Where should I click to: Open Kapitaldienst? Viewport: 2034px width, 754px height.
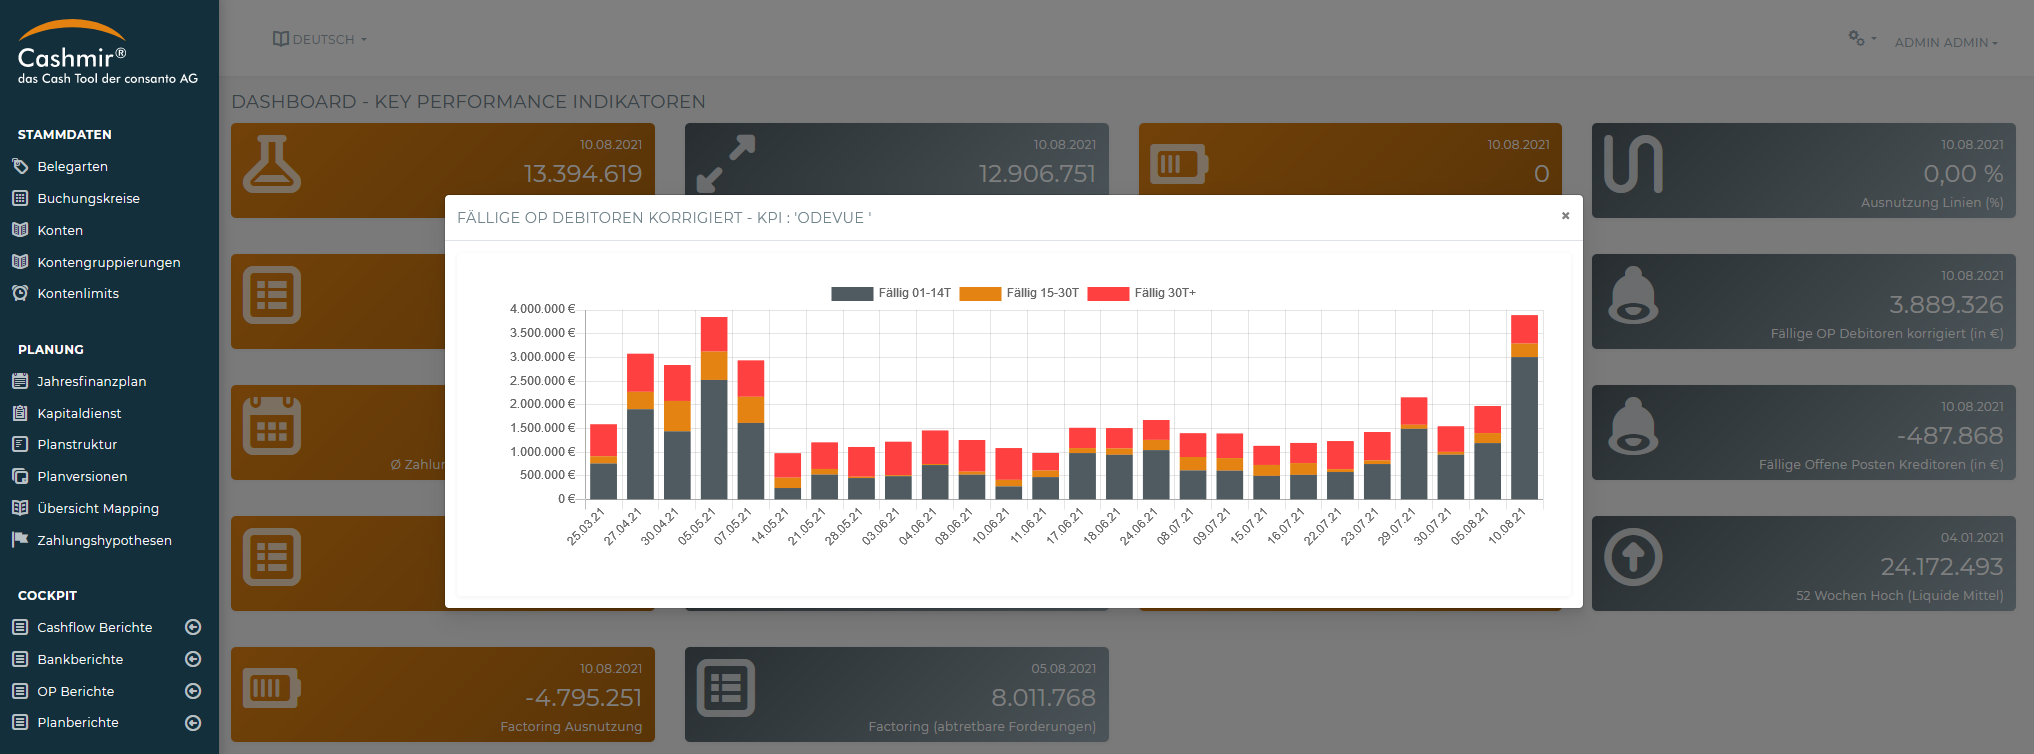click(x=79, y=413)
